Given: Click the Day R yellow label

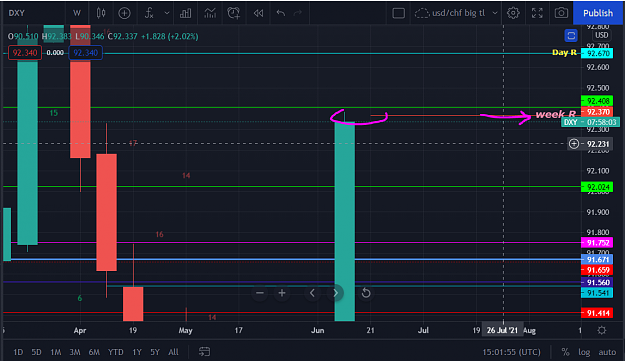Looking at the screenshot, I should (x=564, y=52).
